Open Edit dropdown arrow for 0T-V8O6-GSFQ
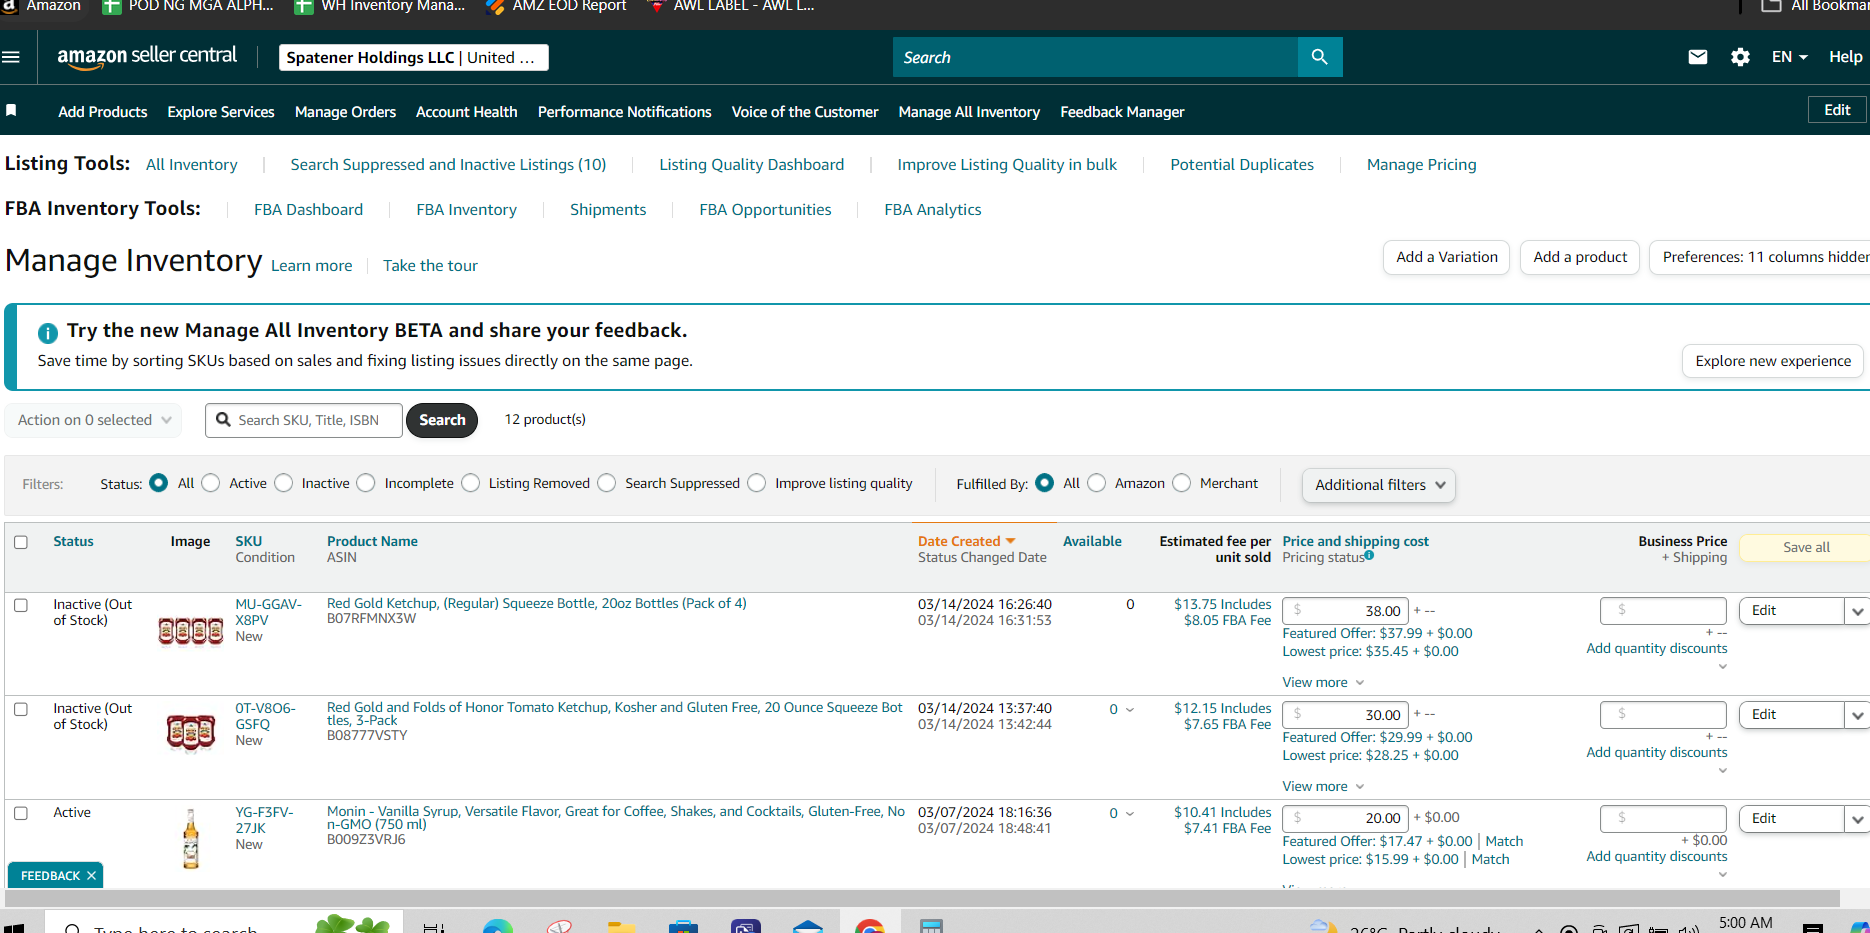The height and width of the screenshot is (933, 1870). 1857,715
